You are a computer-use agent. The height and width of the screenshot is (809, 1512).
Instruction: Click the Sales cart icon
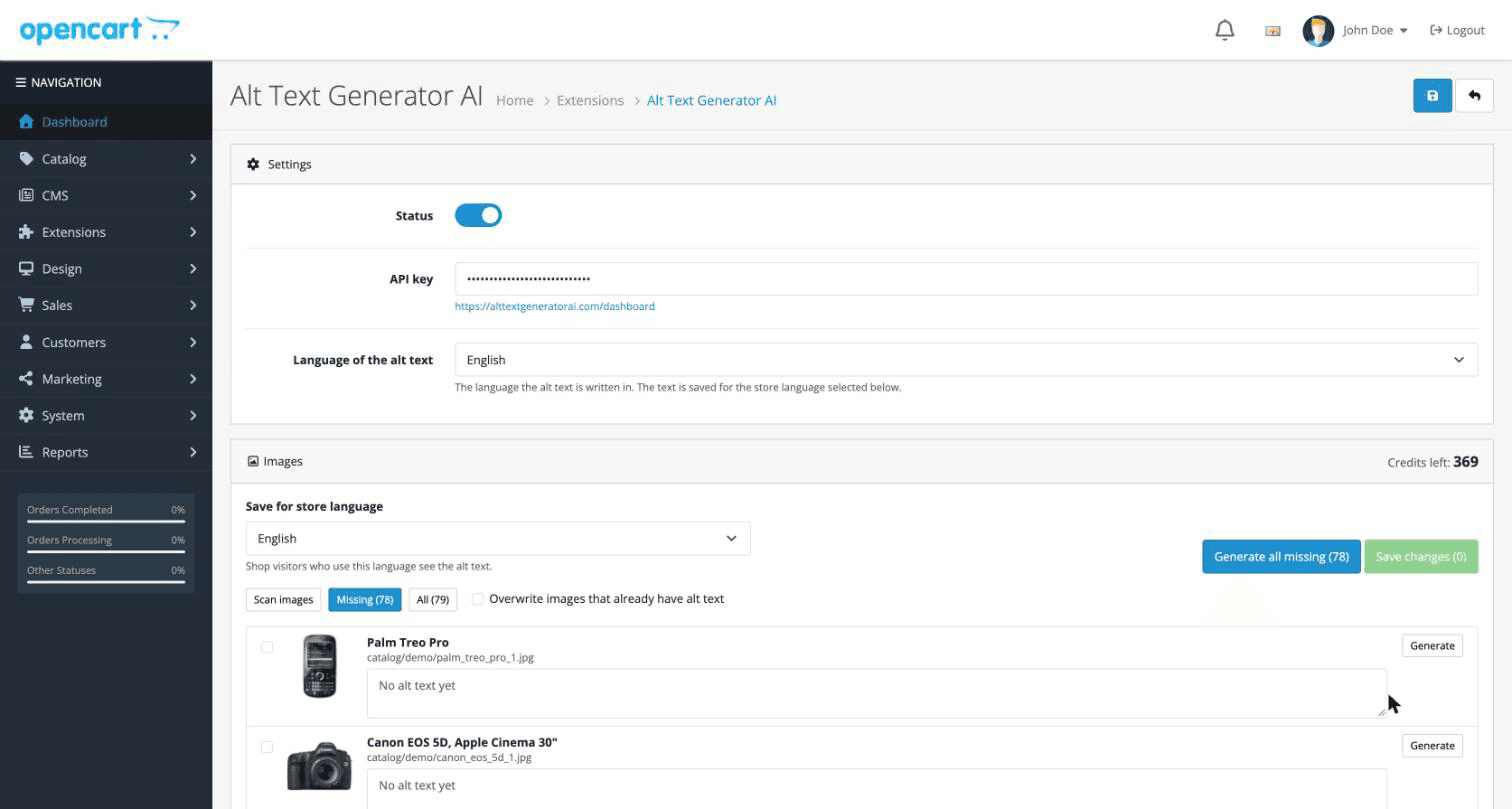pyautogui.click(x=26, y=305)
